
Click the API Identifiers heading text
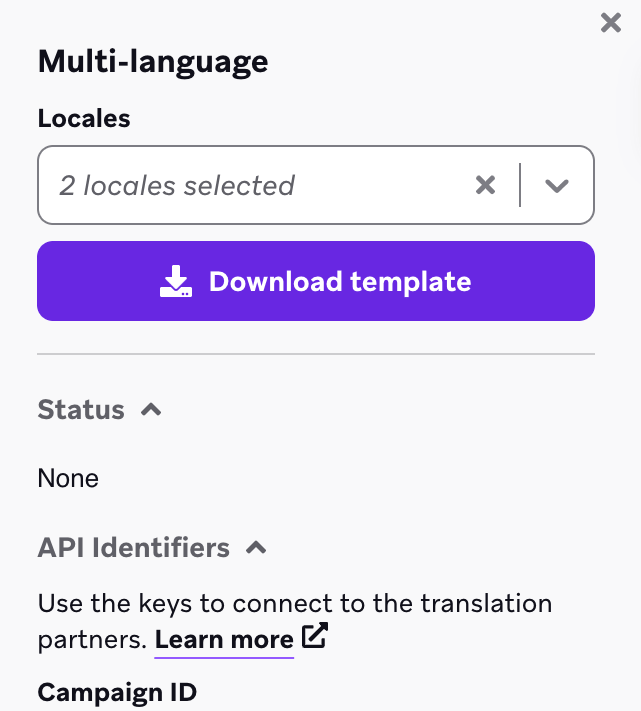134,547
